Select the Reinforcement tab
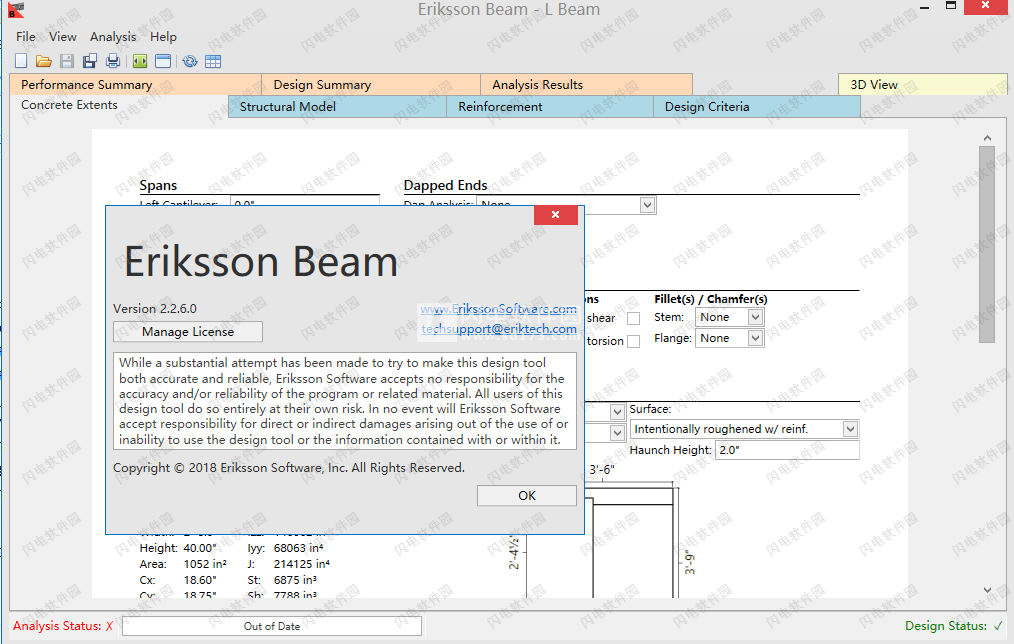 pyautogui.click(x=550, y=107)
